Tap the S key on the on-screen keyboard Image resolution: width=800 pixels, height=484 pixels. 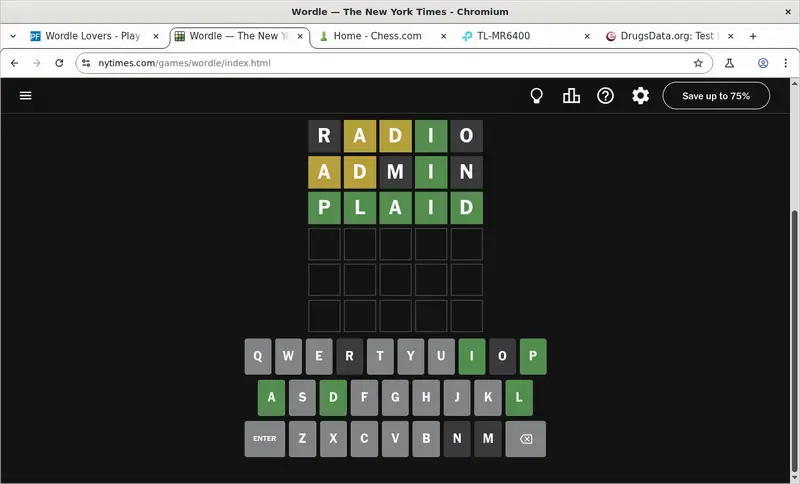tap(303, 397)
